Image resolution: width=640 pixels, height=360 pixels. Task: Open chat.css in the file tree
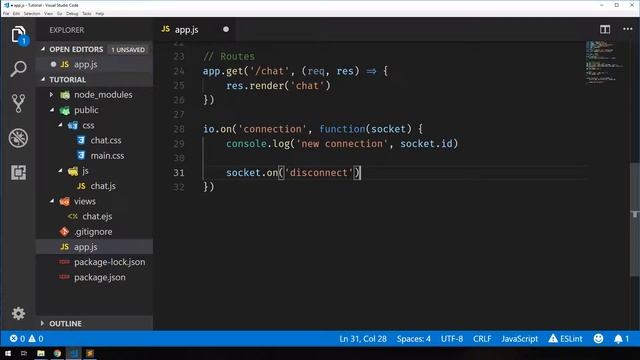click(x=106, y=140)
